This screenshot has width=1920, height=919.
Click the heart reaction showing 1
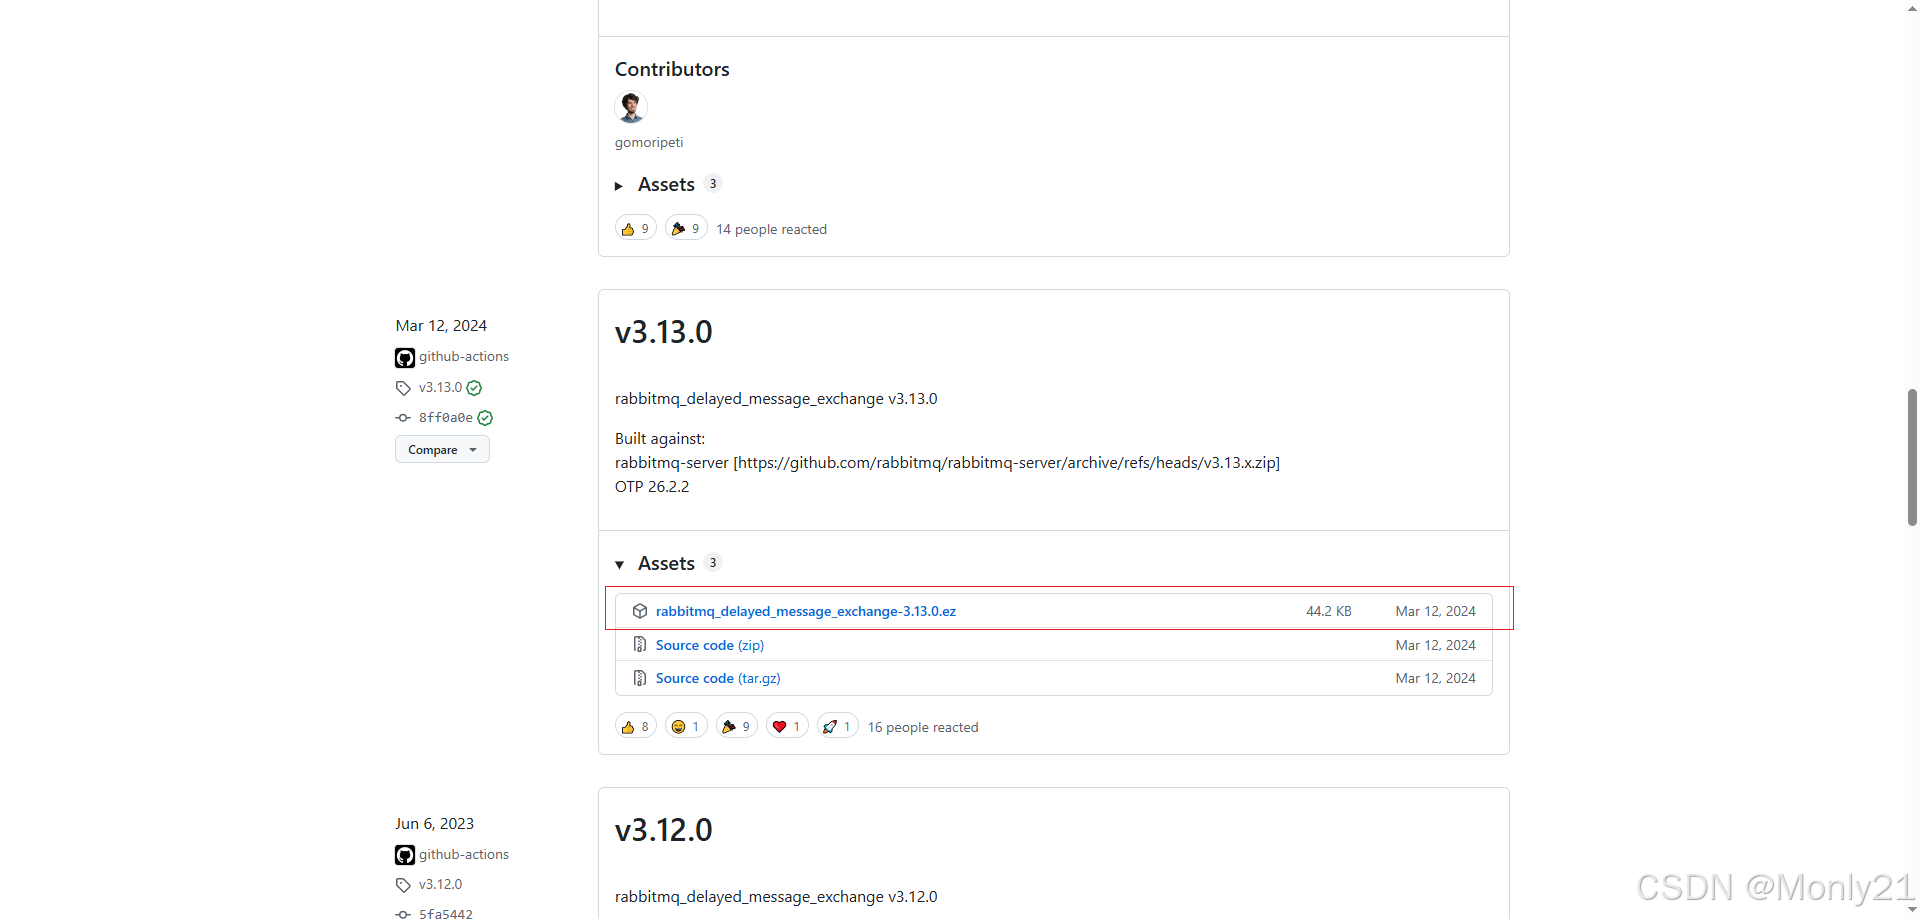click(787, 727)
